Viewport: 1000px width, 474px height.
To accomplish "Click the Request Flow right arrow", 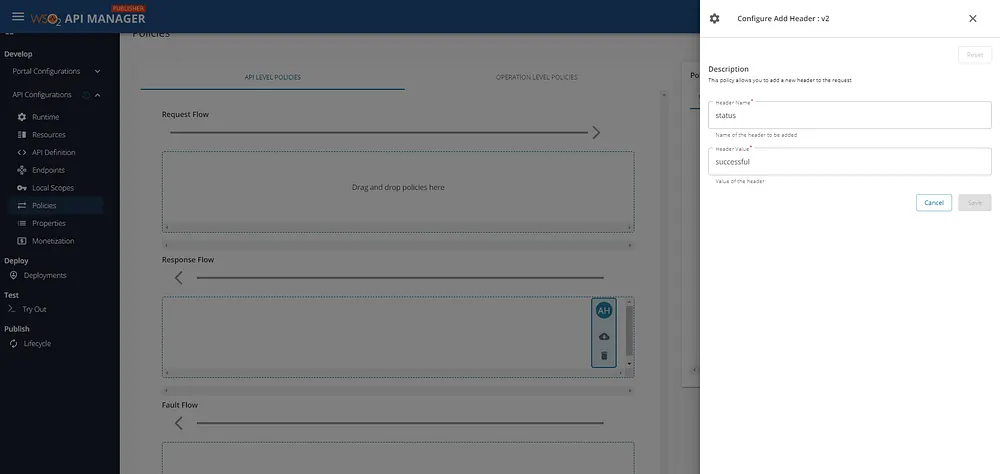I will click(x=596, y=132).
